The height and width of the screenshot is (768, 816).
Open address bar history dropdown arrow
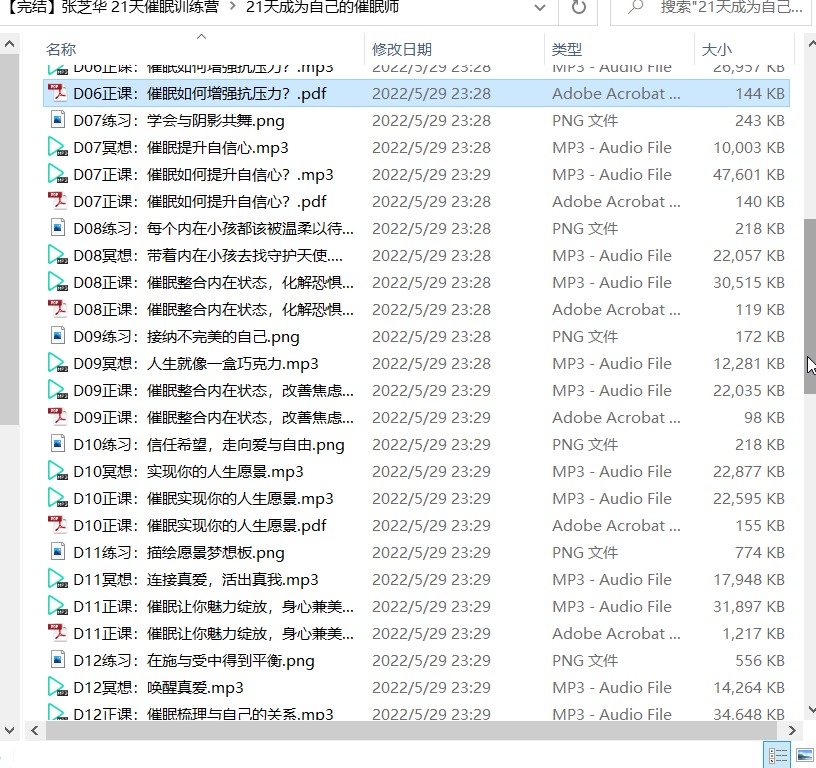pyautogui.click(x=540, y=8)
